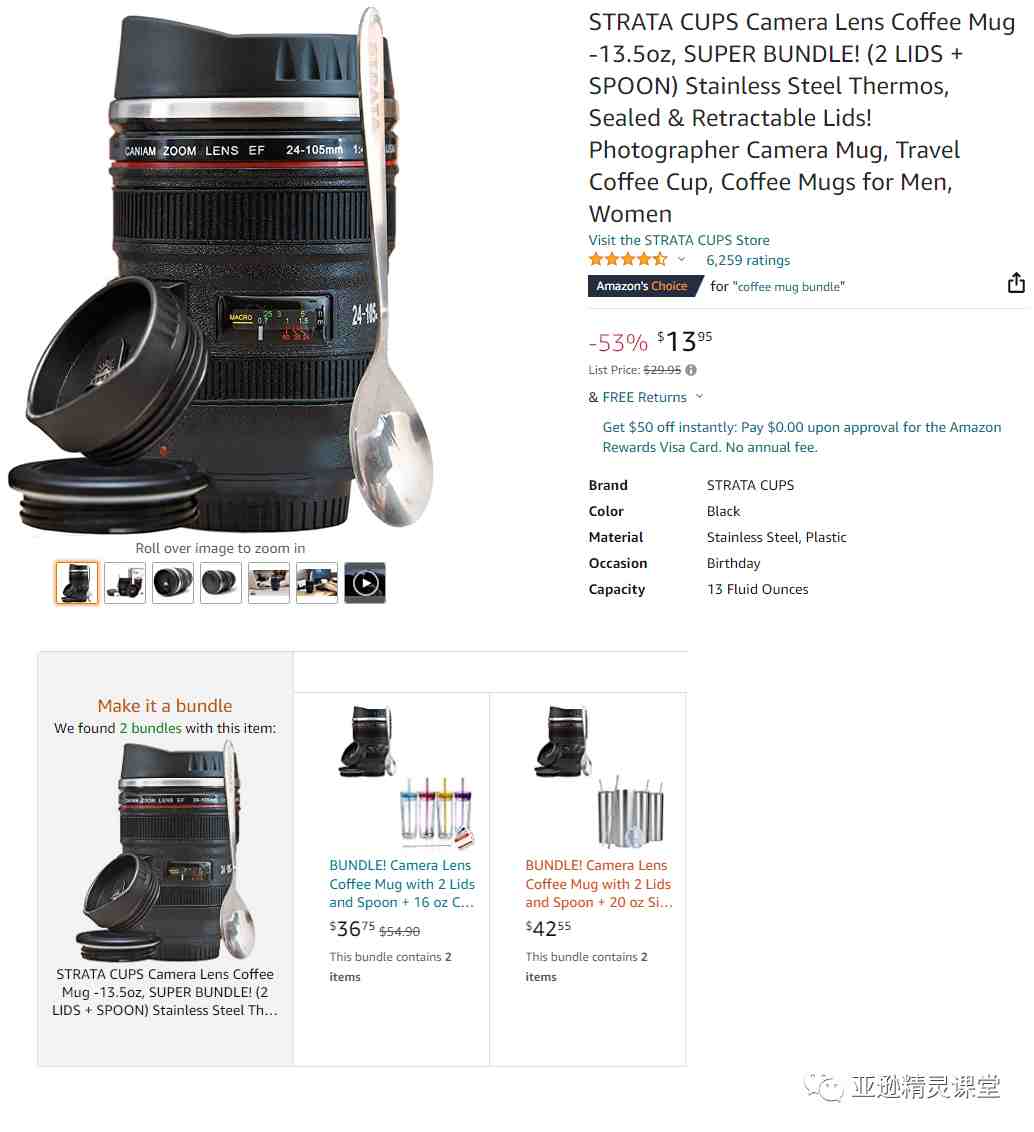
Task: Open the 16 oz bundle priced $36.75
Action: tap(401, 884)
